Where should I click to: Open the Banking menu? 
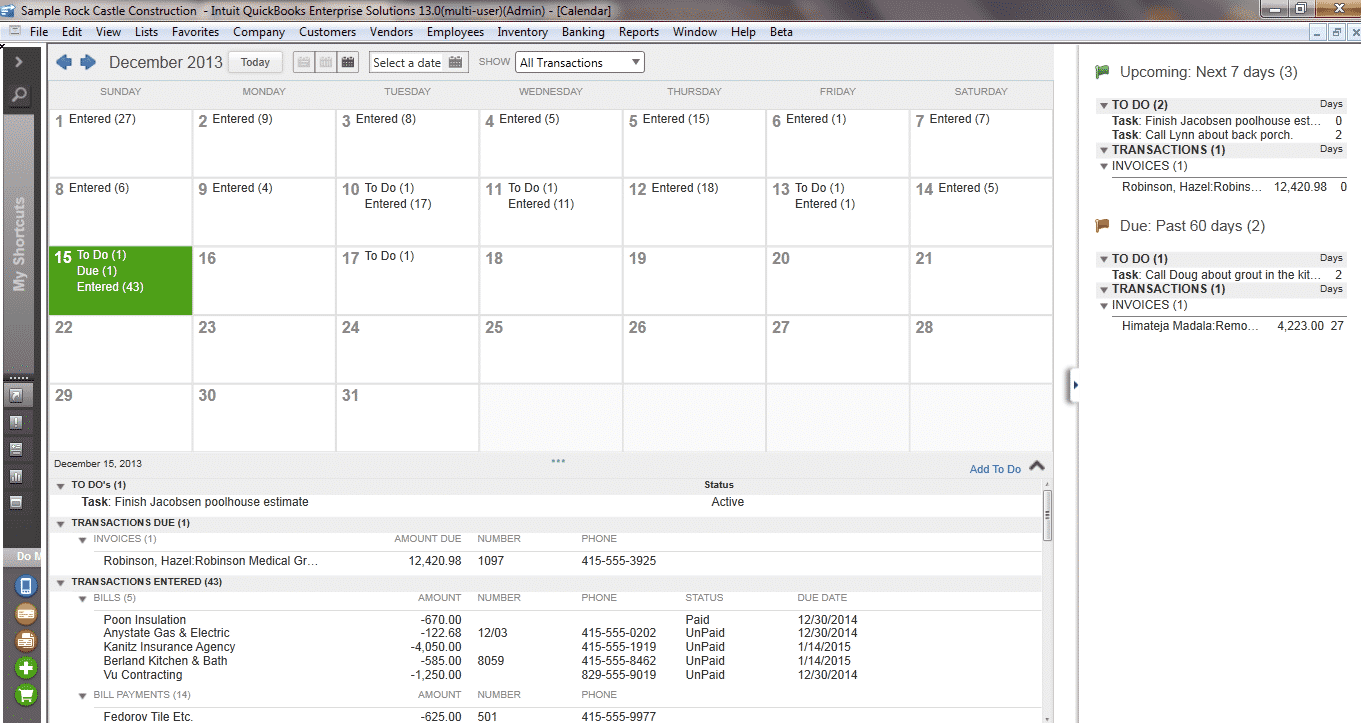[x=583, y=32]
